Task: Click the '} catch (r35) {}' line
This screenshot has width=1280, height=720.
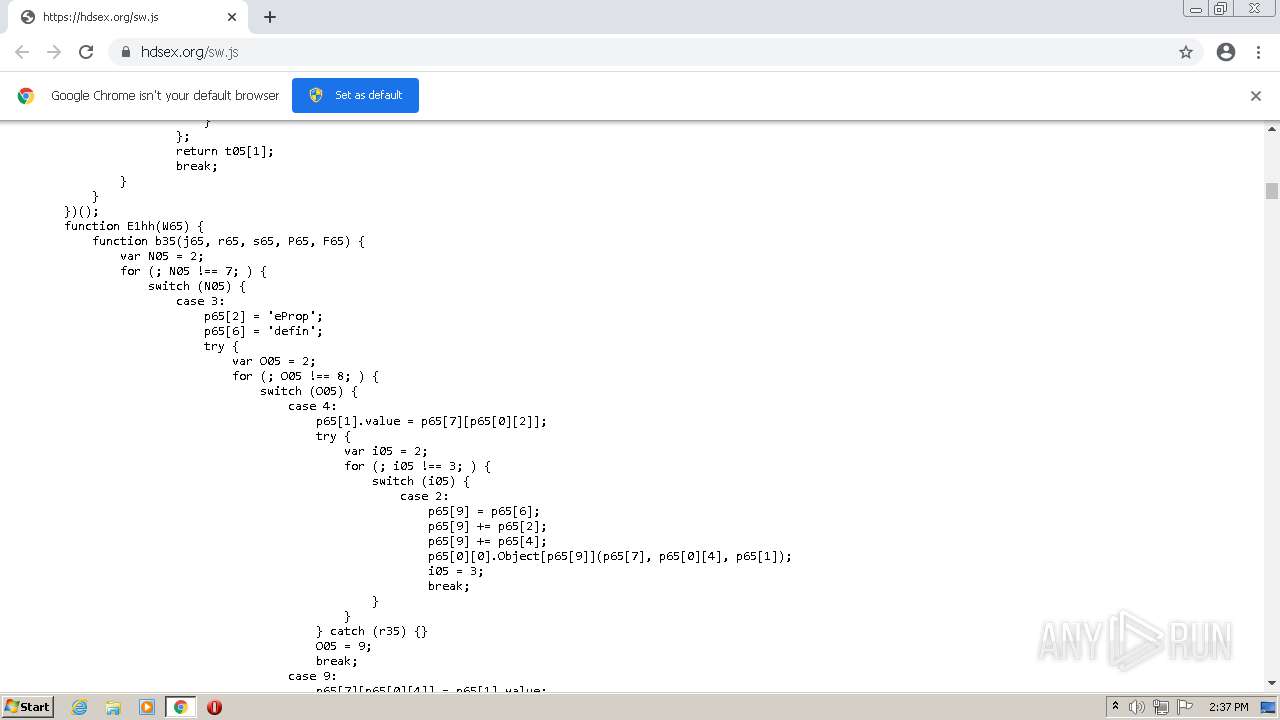Action: click(372, 631)
